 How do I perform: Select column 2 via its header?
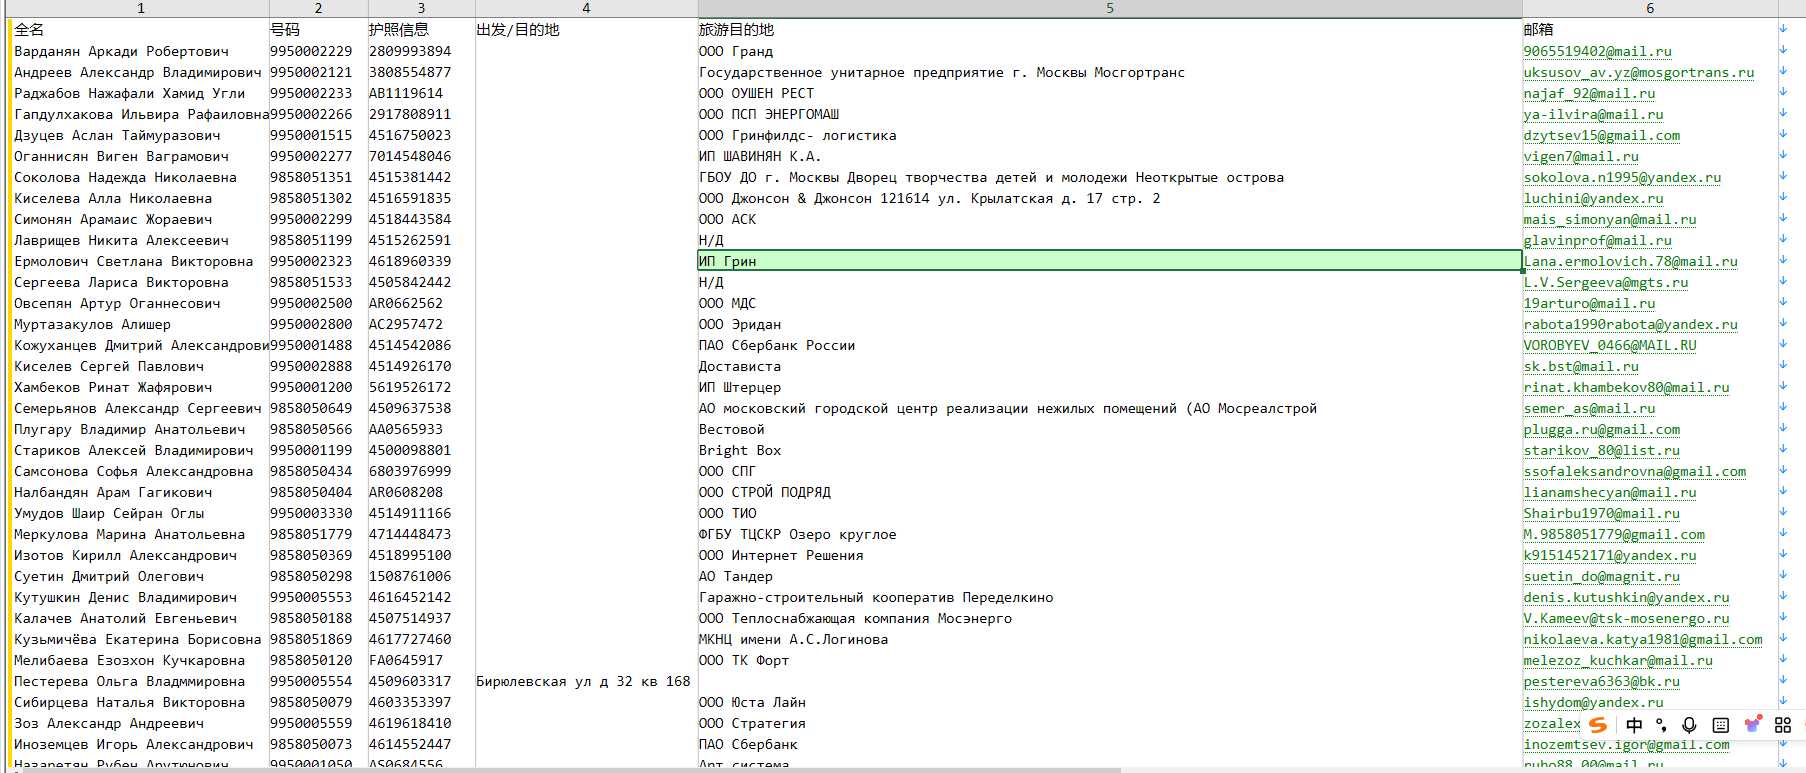(318, 8)
